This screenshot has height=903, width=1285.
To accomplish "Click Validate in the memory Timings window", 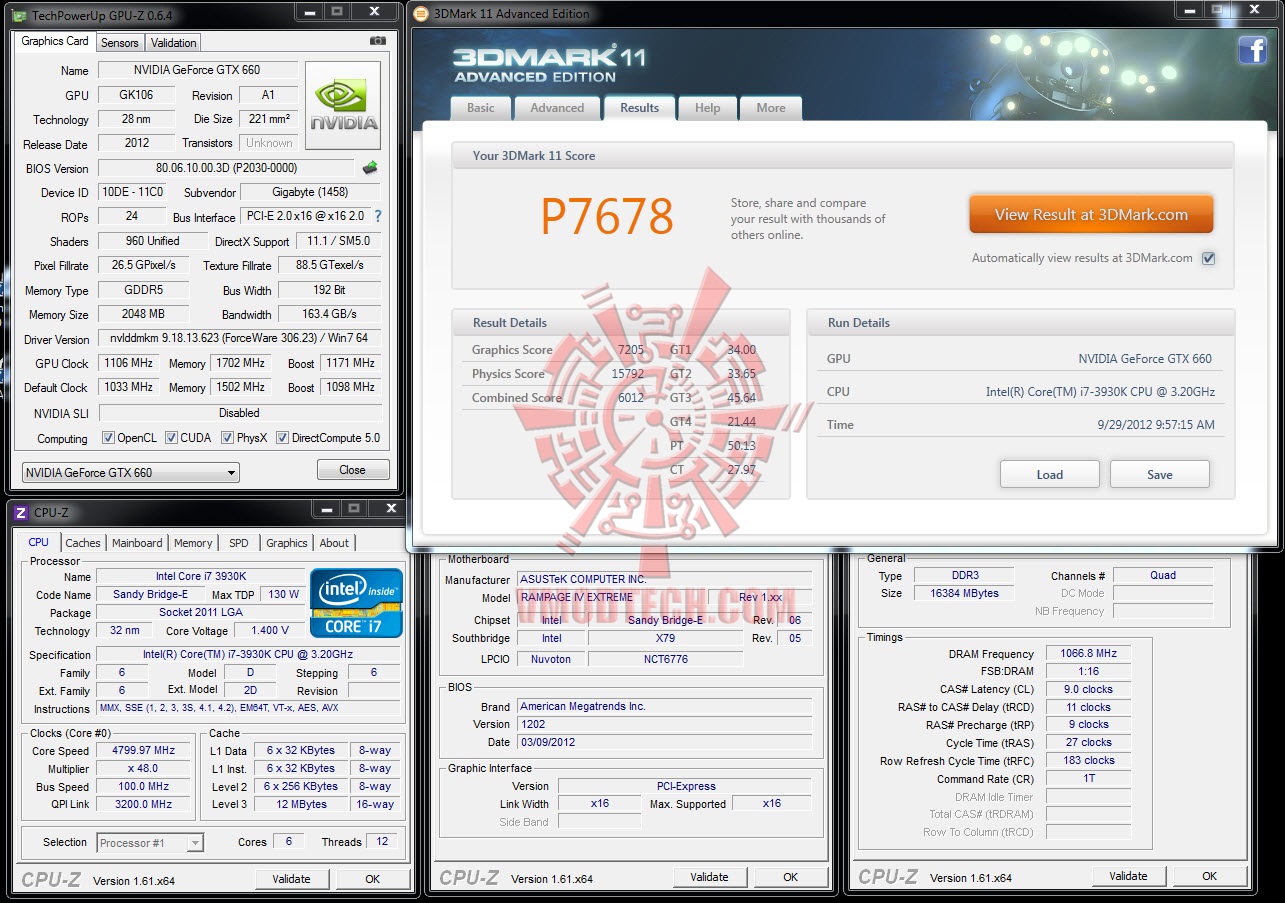I will pos(1129,876).
